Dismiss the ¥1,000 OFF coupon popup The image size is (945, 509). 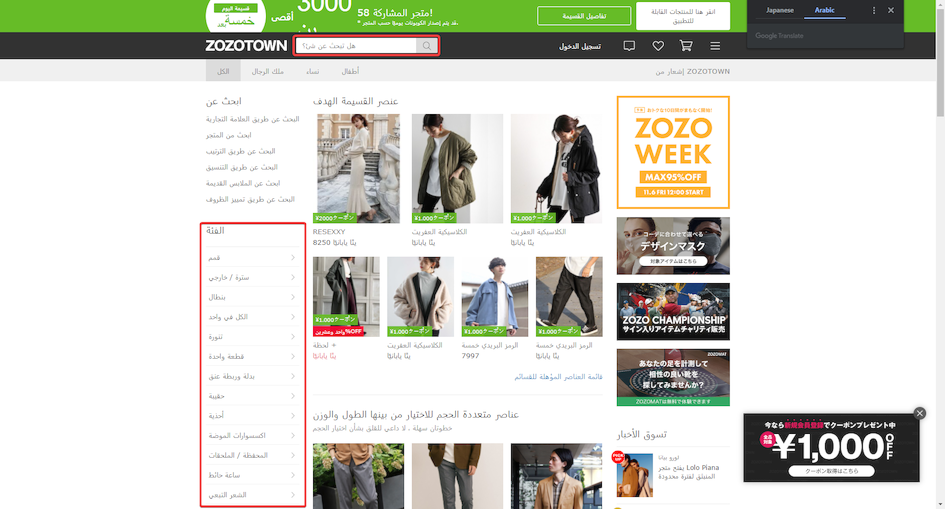point(919,413)
